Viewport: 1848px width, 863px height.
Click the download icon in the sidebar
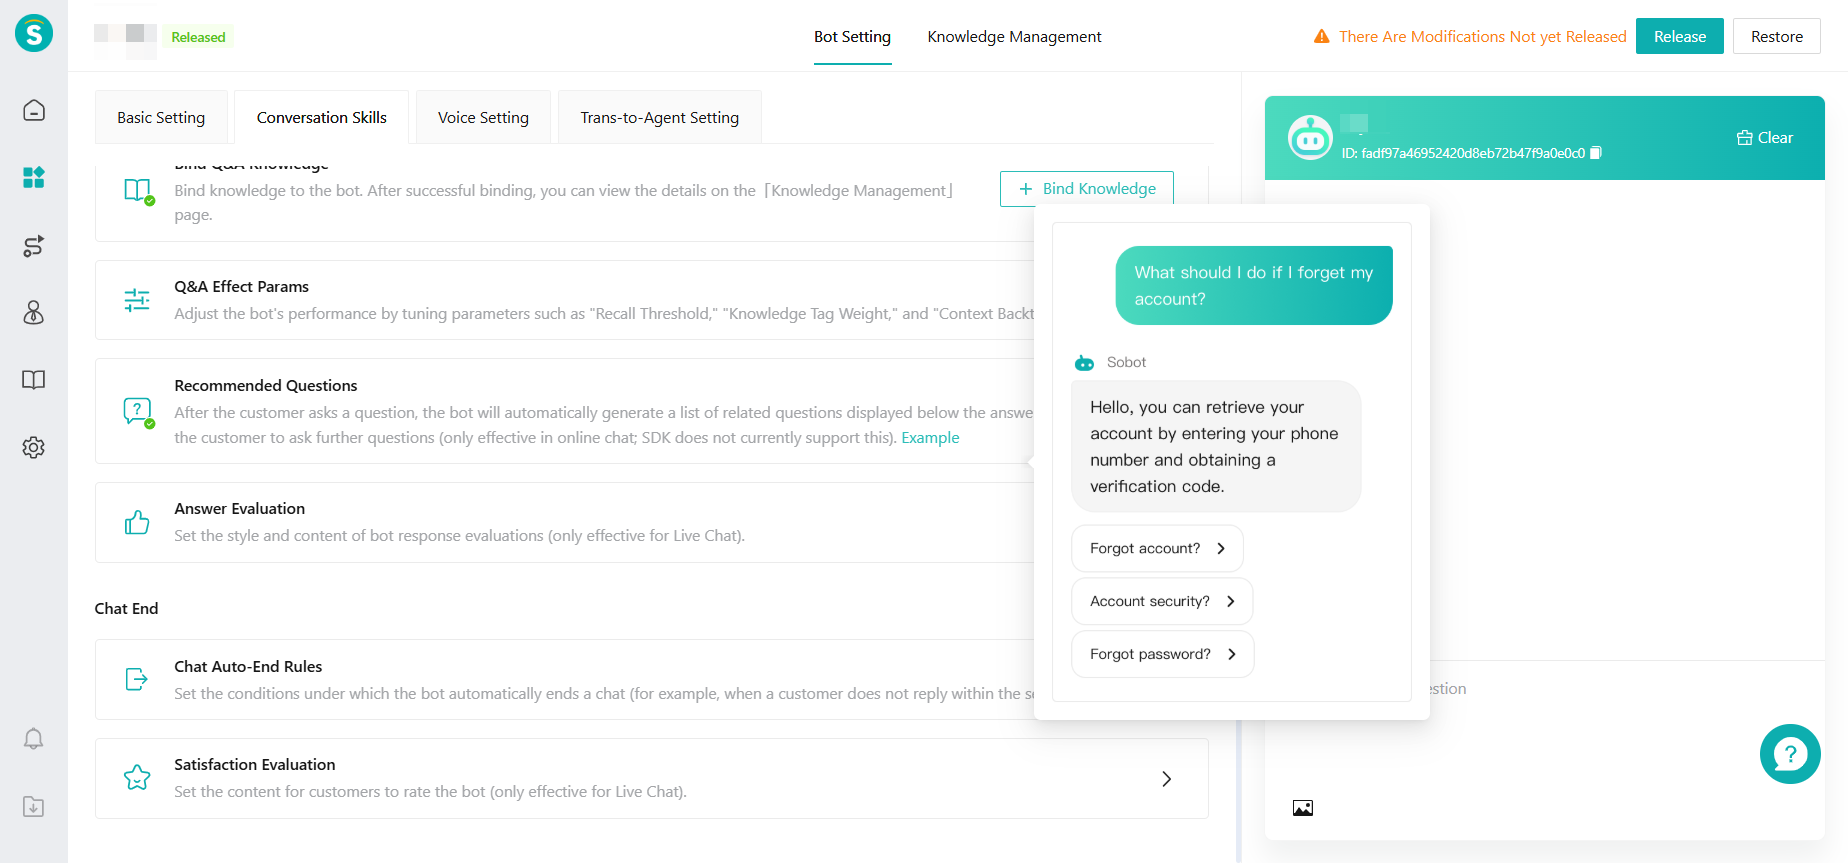[x=34, y=807]
